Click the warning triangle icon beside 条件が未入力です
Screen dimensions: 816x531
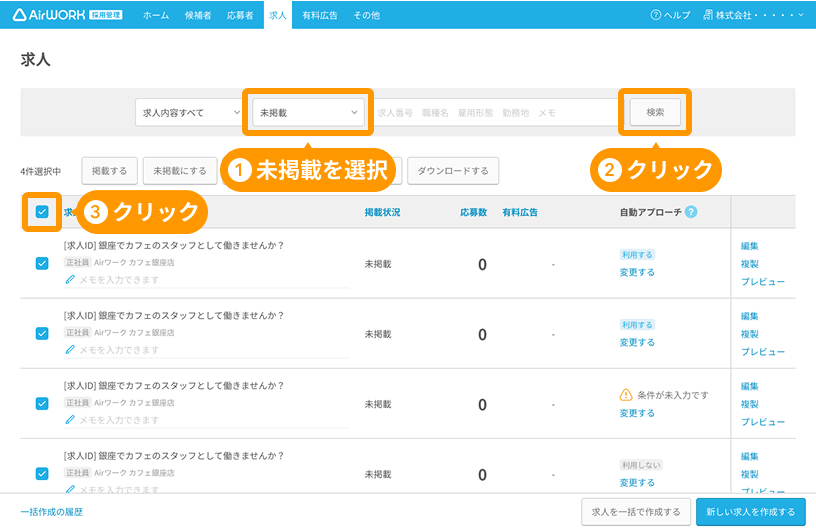626,395
